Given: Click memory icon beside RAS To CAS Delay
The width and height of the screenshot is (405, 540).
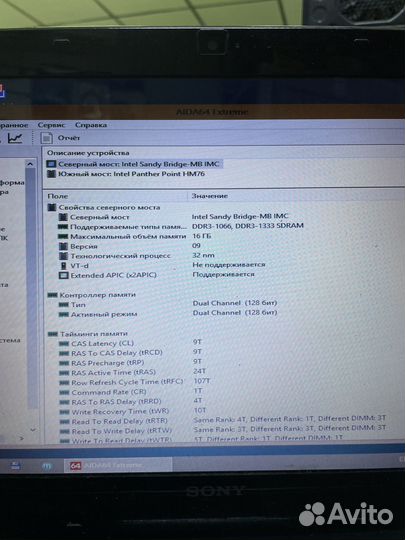Looking at the screenshot, I should [64, 353].
